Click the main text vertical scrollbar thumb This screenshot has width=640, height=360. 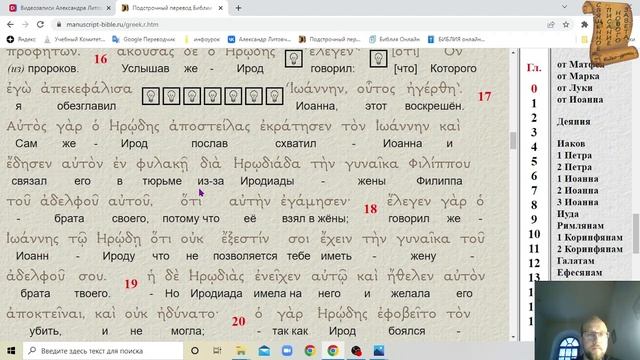[x=513, y=141]
